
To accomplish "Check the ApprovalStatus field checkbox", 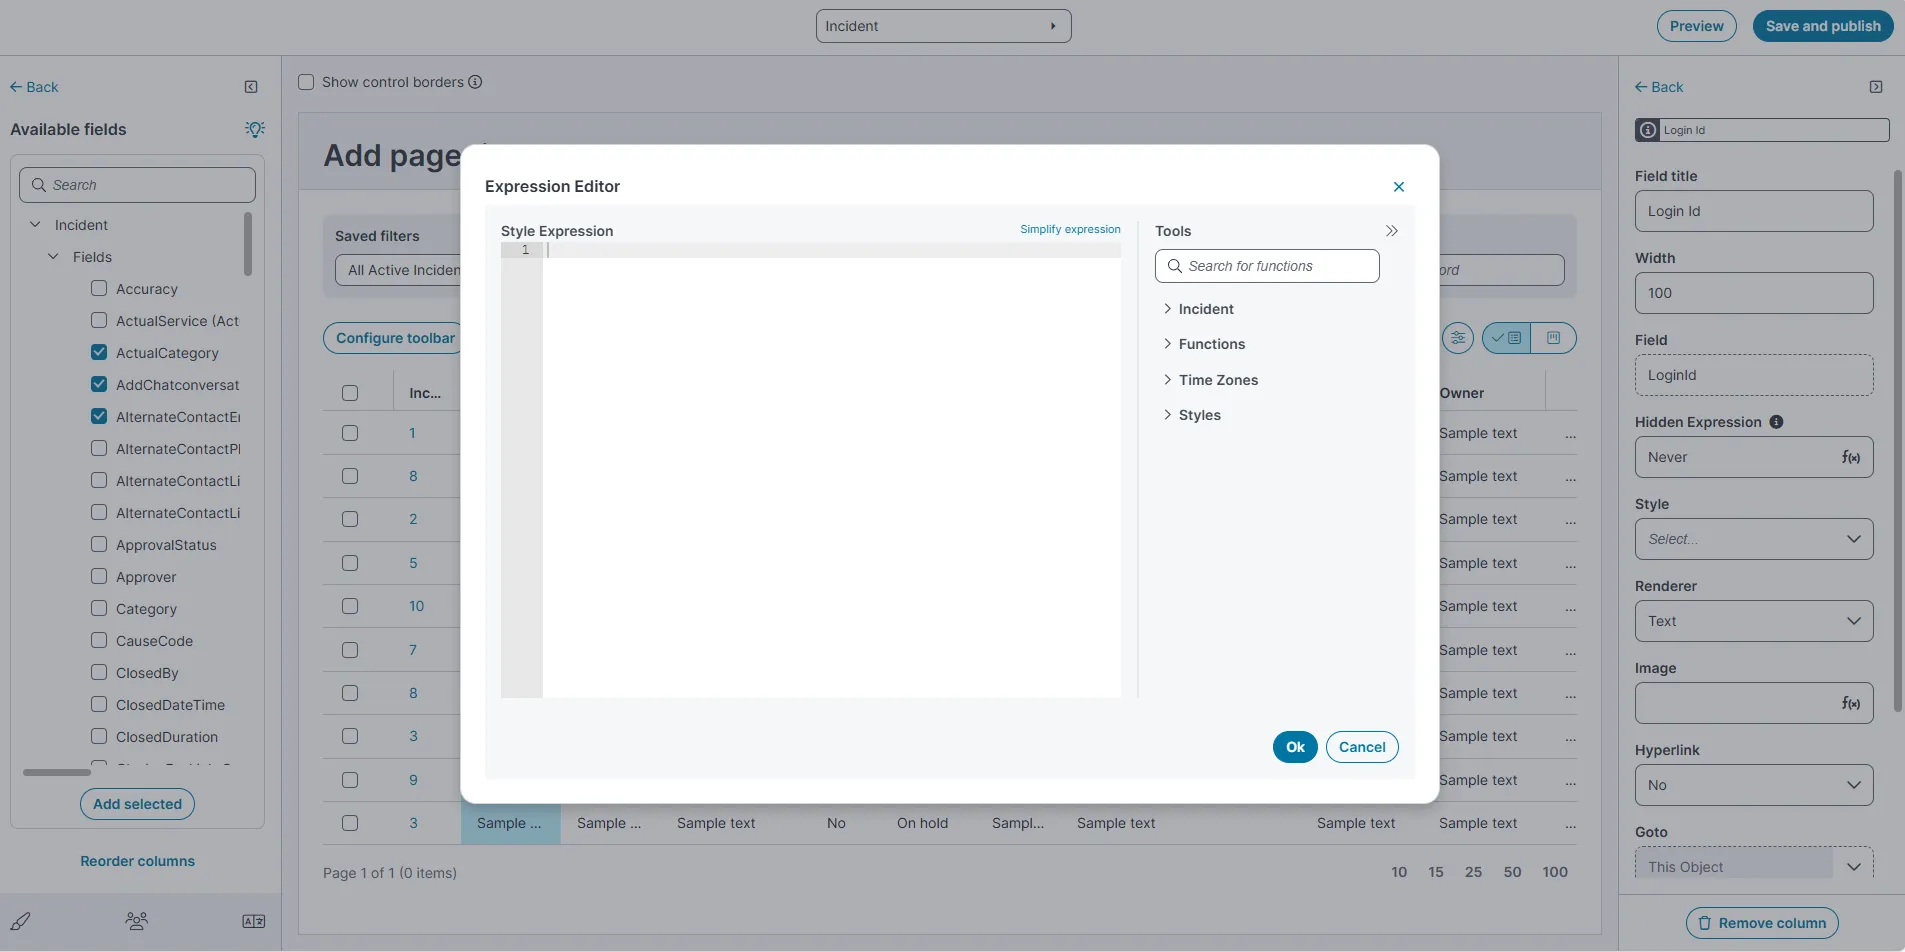I will 99,544.
